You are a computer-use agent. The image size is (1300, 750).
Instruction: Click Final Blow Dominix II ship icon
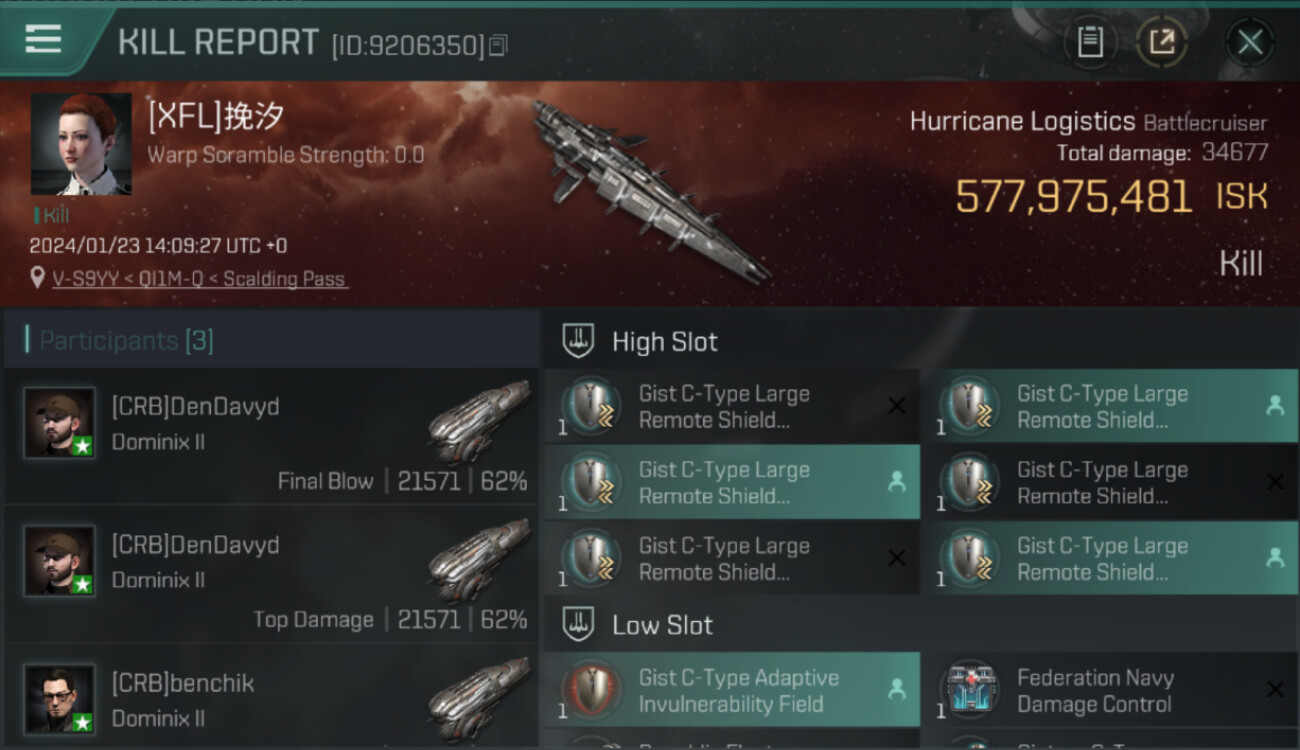[480, 422]
